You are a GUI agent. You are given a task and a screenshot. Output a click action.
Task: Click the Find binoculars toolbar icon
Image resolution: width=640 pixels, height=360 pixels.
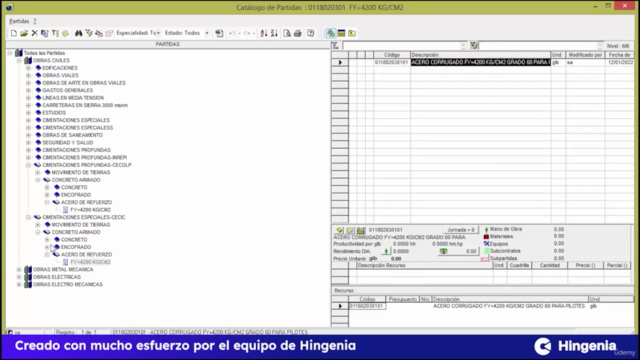click(78, 33)
